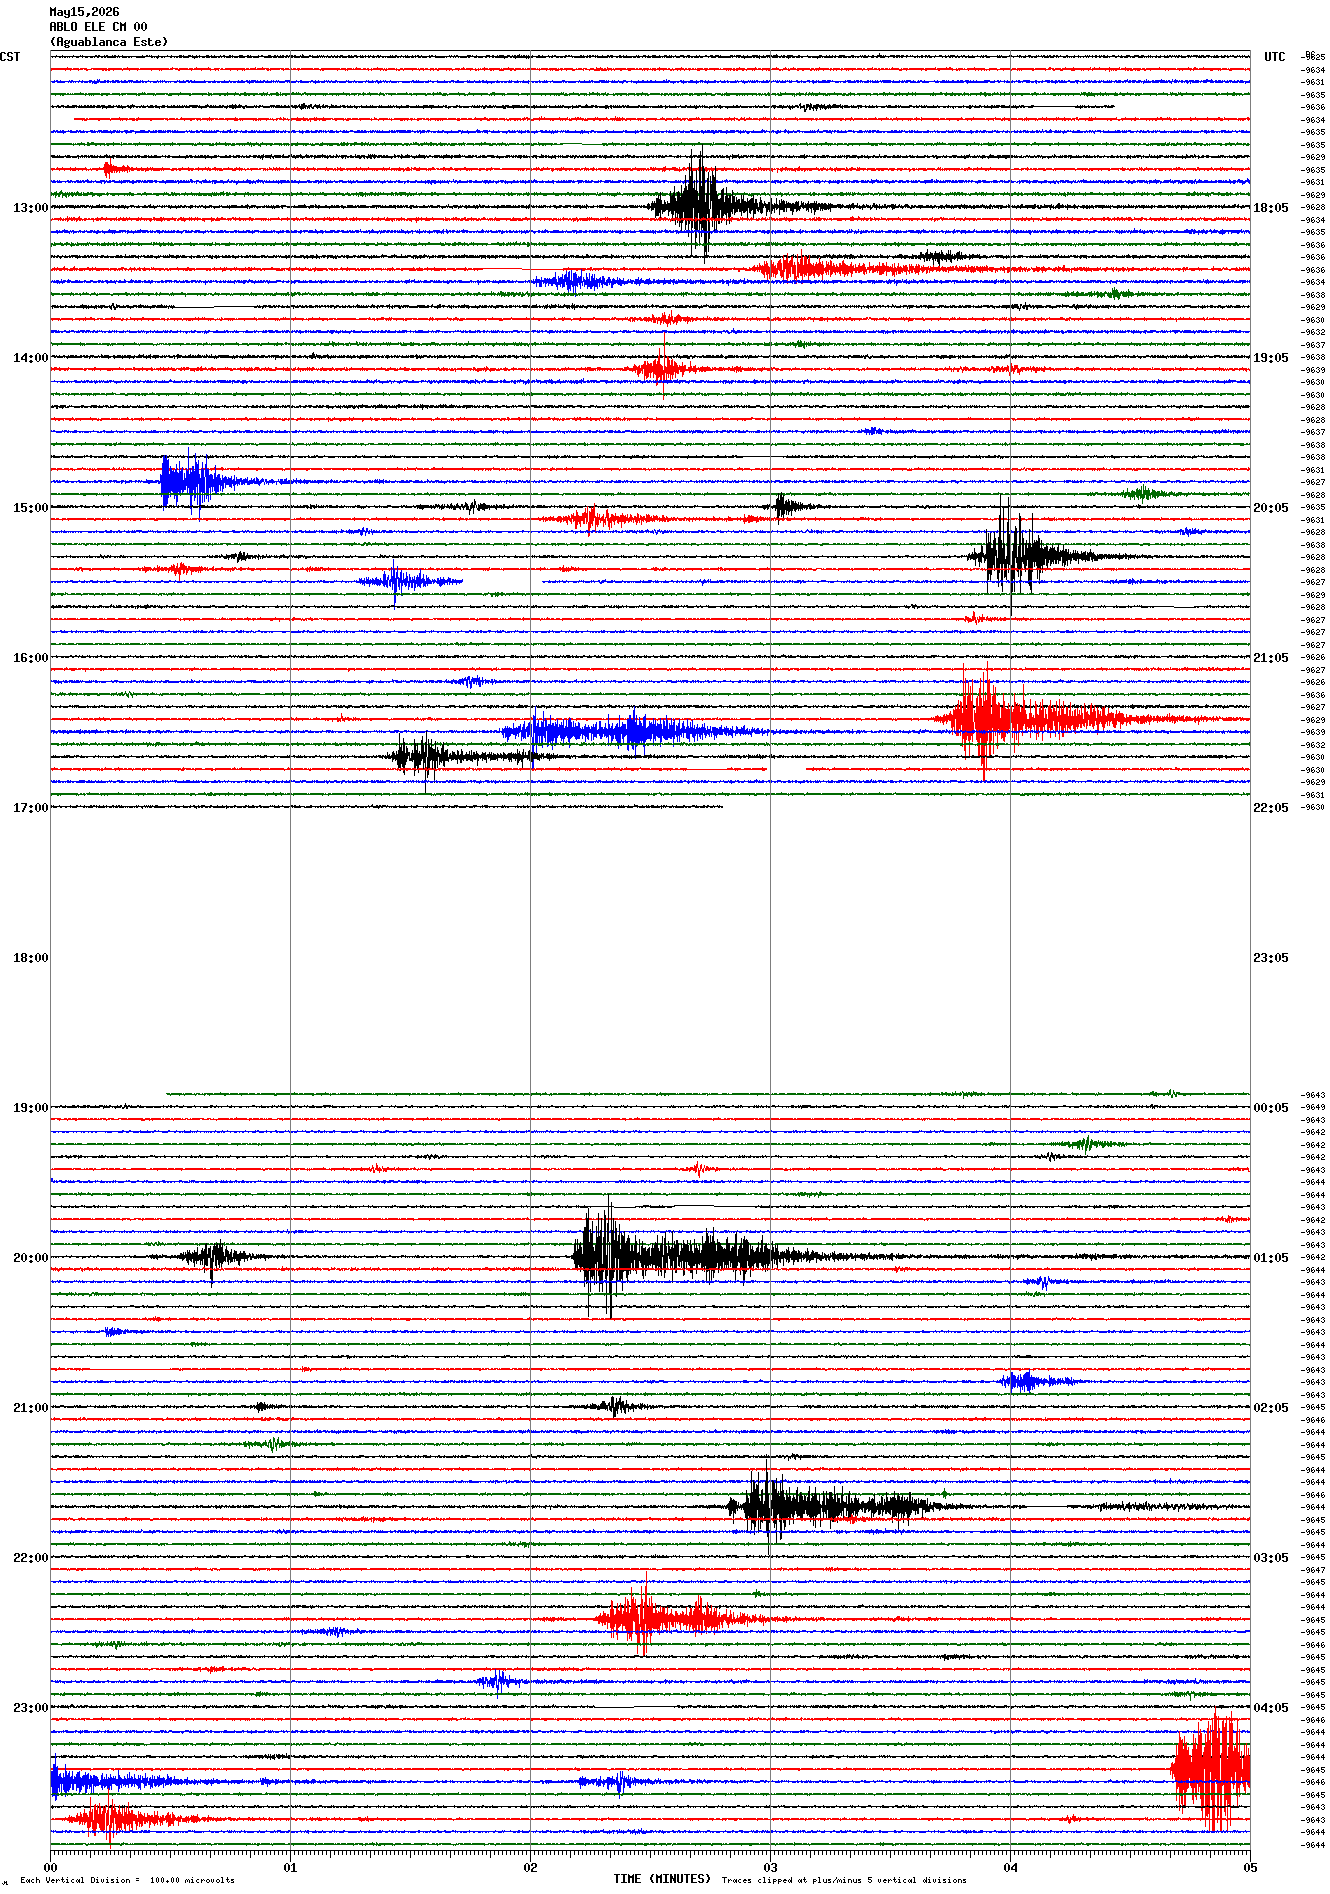
Task: Select the 05 minute tick on bottom axis
Action: [1249, 1867]
